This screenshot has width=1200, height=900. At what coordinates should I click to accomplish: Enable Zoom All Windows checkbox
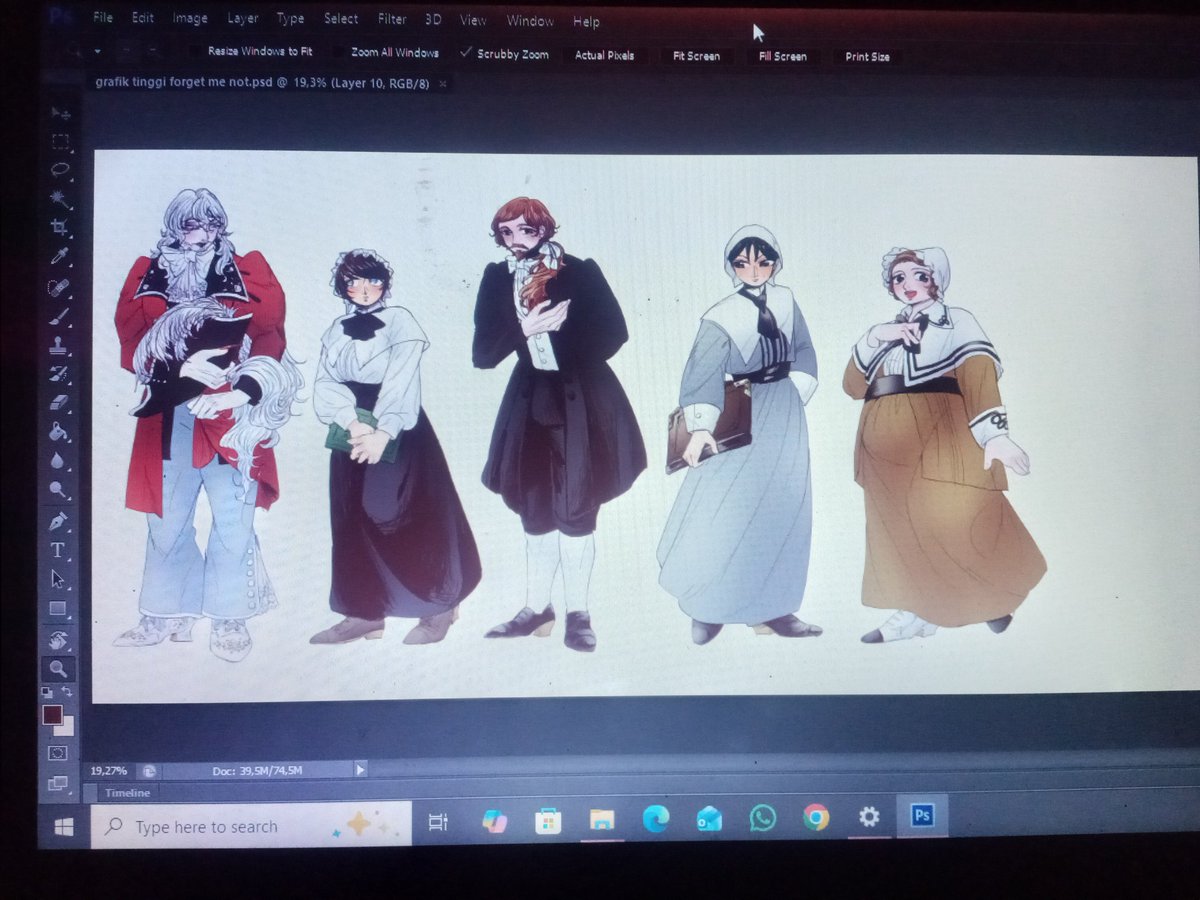338,51
